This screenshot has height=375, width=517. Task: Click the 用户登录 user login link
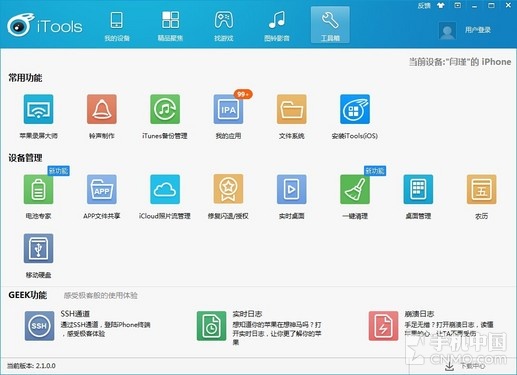[478, 30]
